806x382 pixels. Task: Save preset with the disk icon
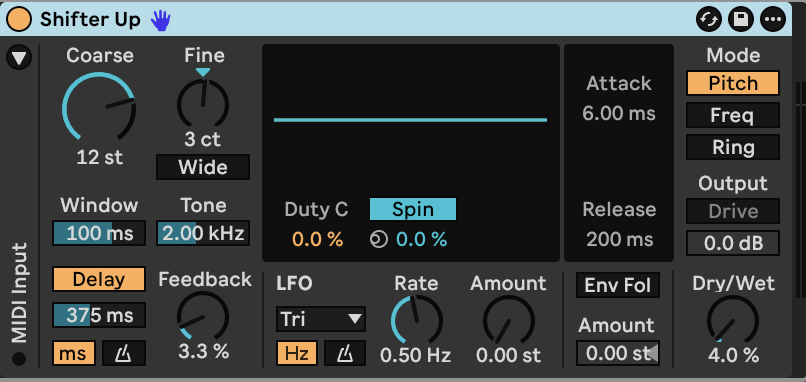coord(741,20)
